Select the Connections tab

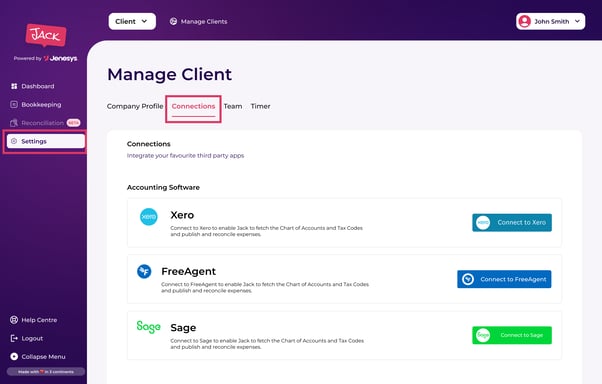pos(194,106)
